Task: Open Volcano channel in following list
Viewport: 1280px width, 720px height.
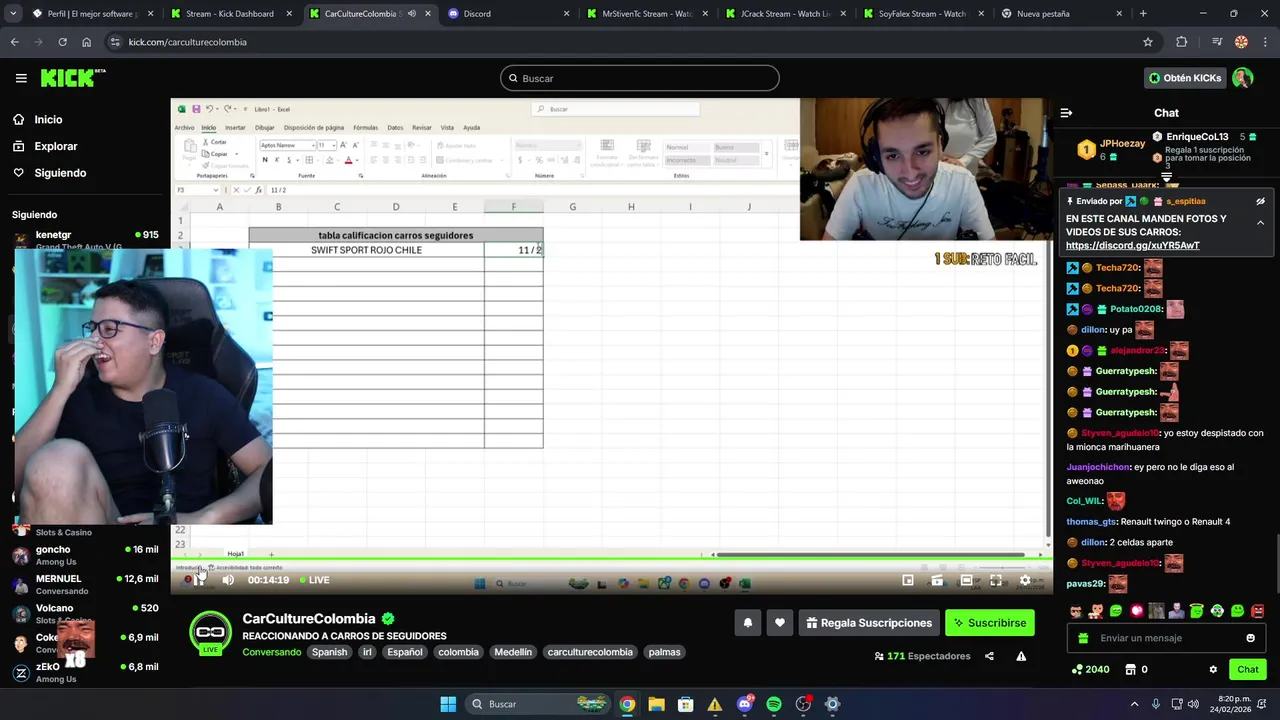Action: pos(86,613)
